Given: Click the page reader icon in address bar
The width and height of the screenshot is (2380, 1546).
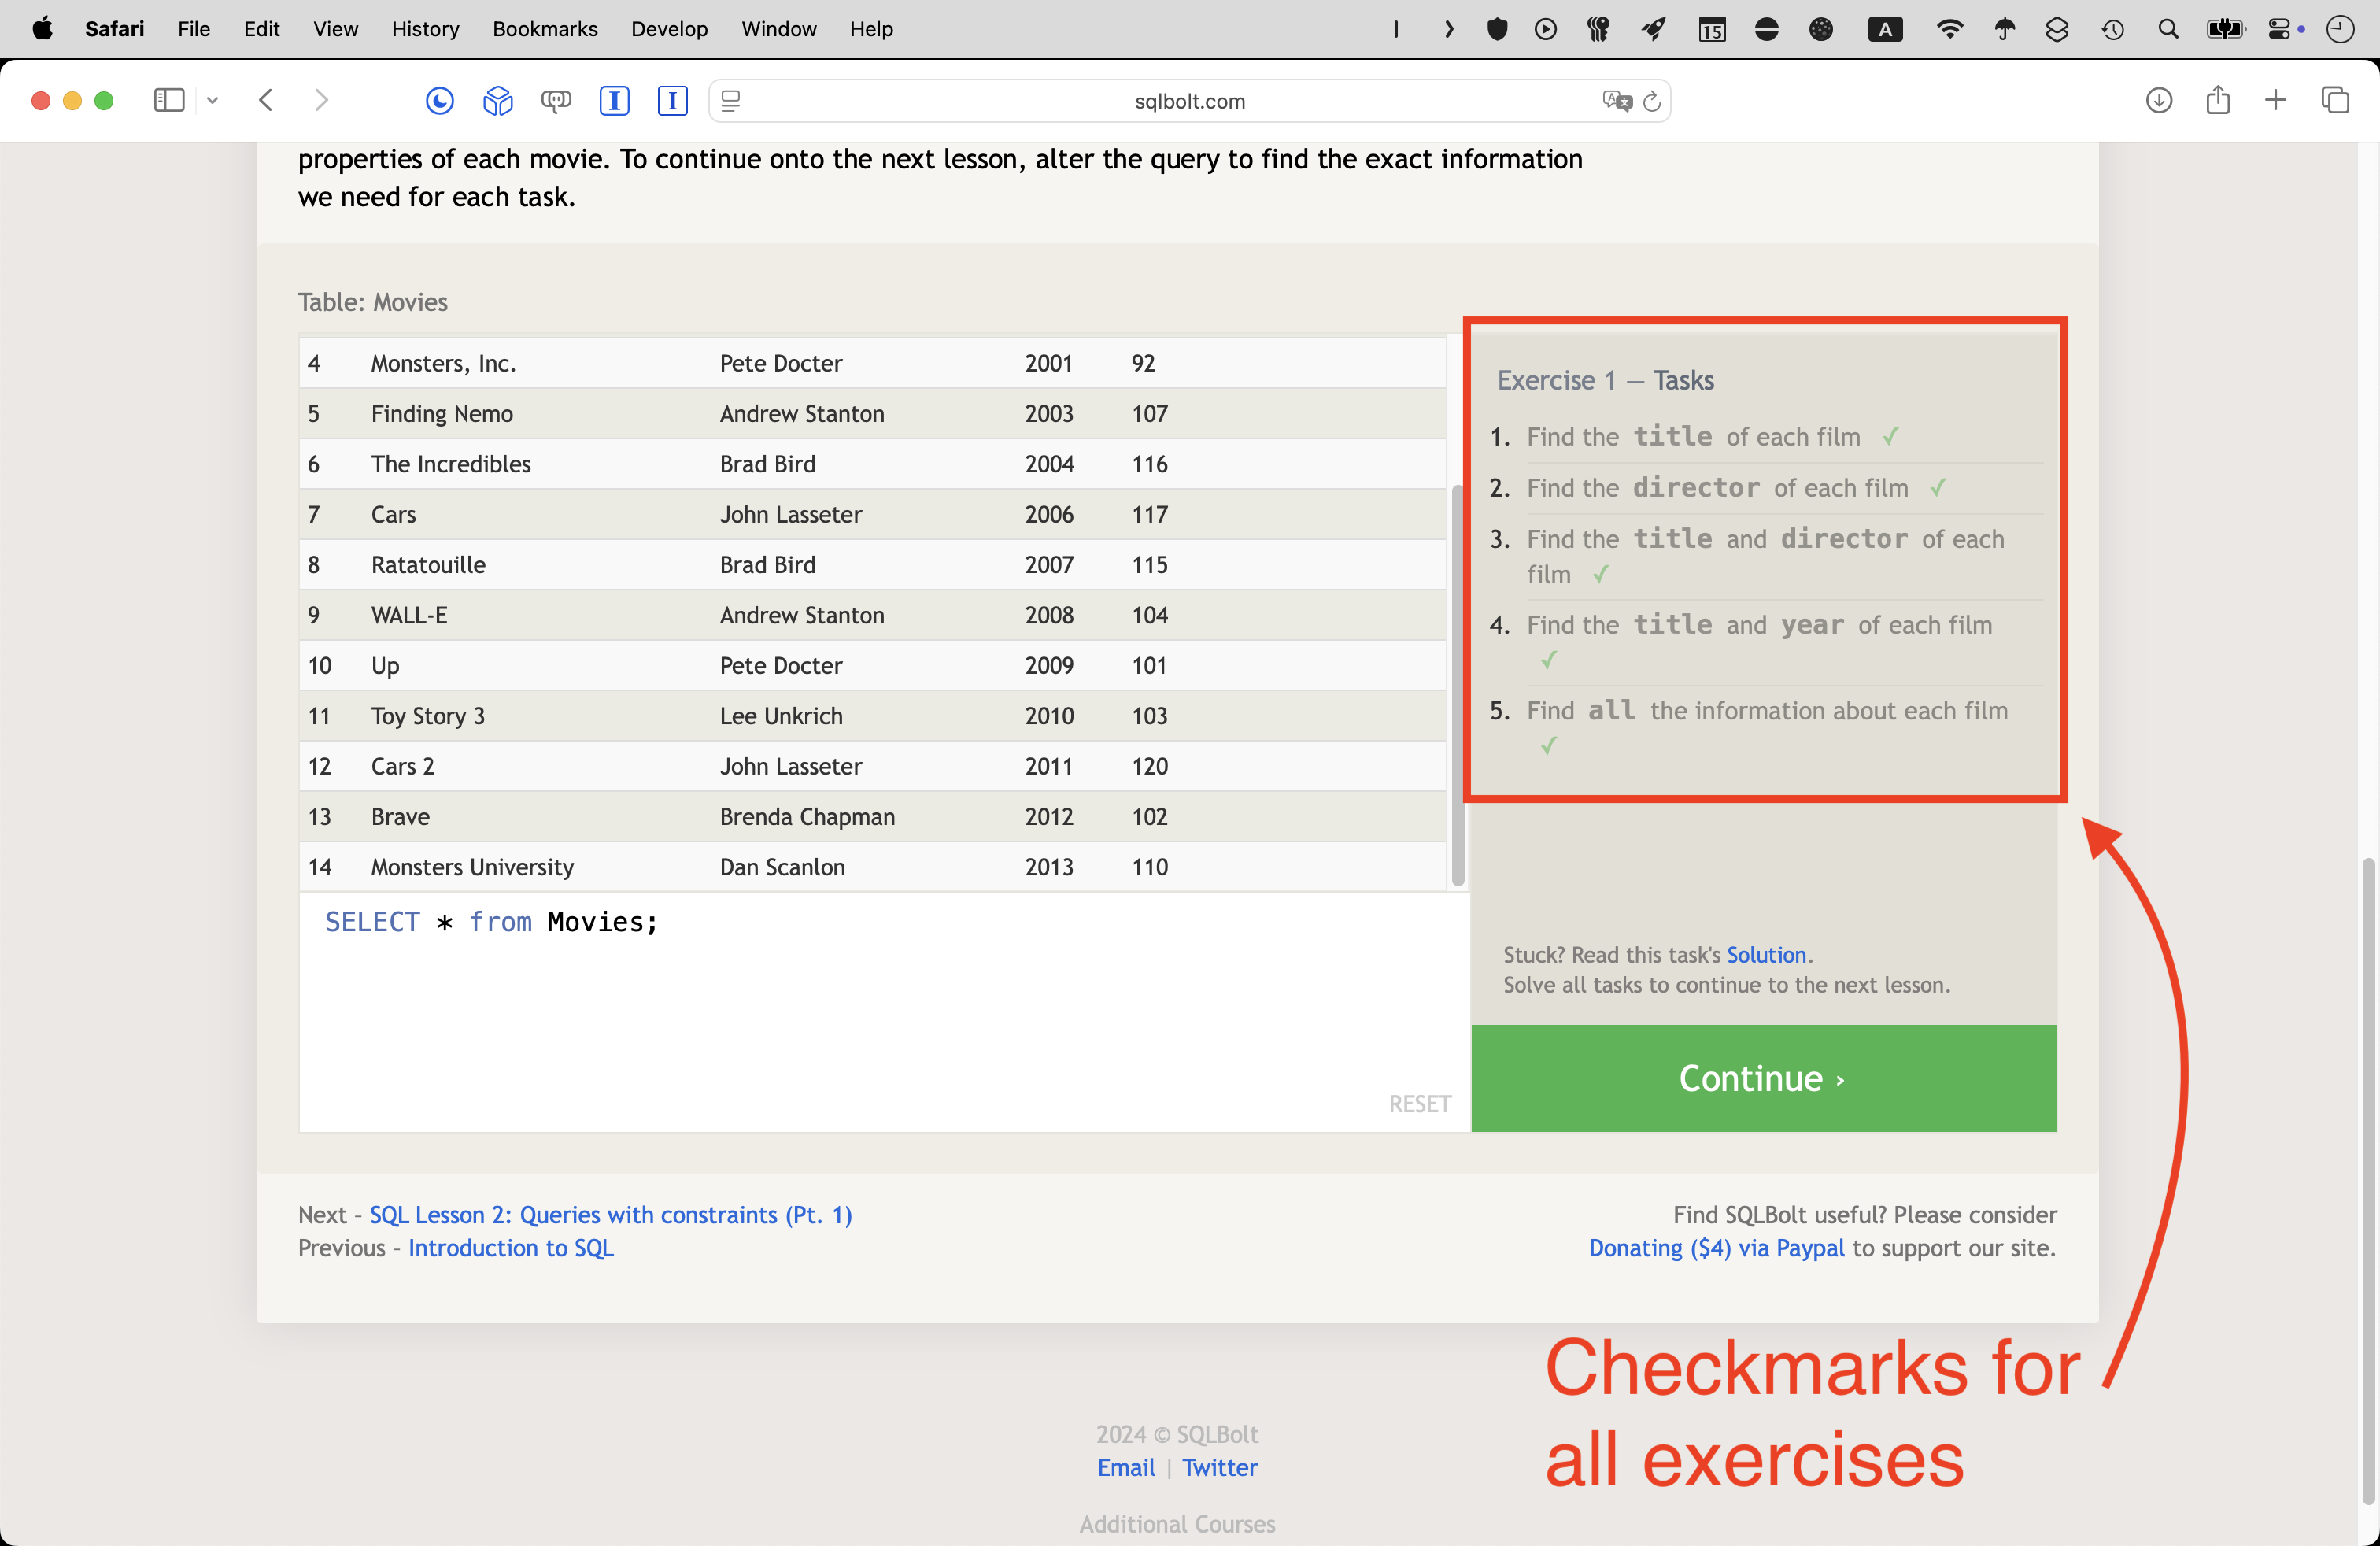Looking at the screenshot, I should [731, 101].
